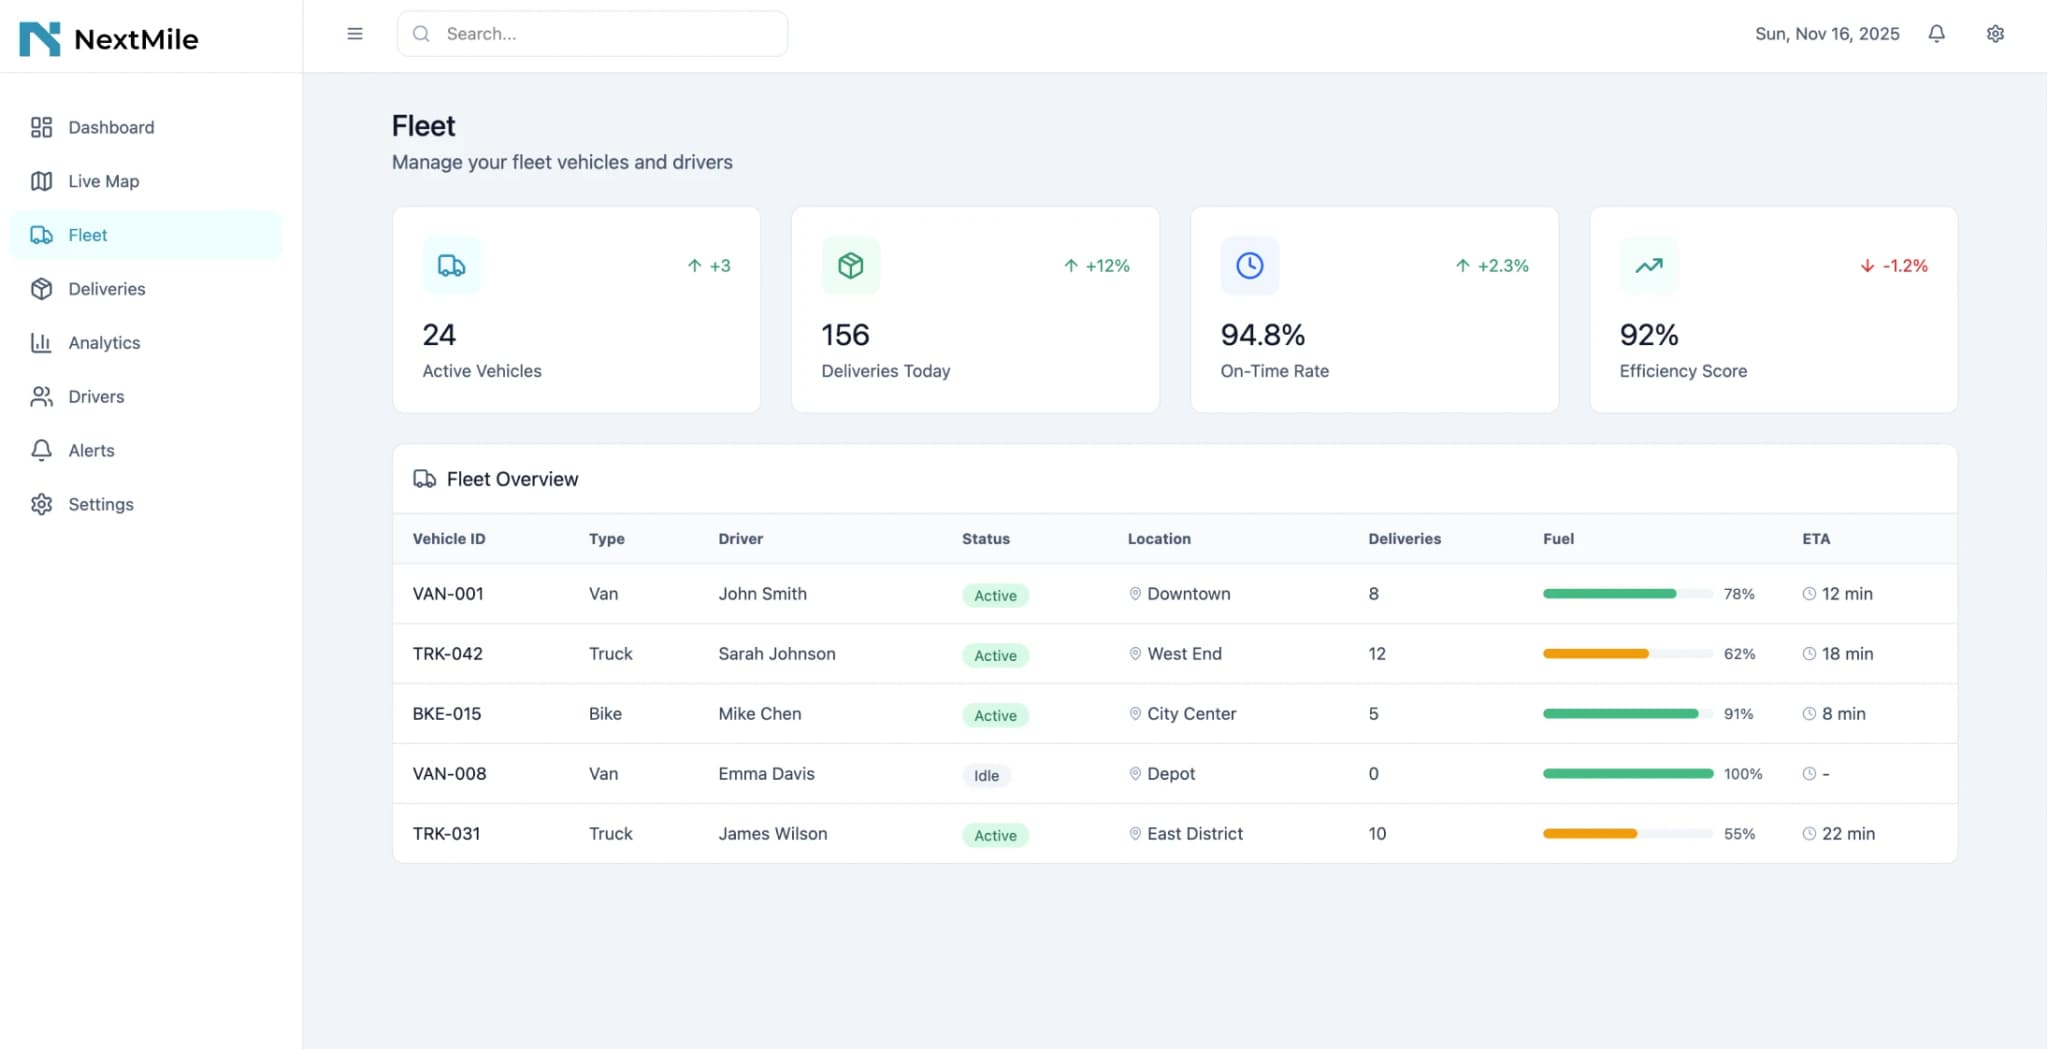The width and height of the screenshot is (2048, 1049).
Task: Open the notifications bell in header
Action: click(x=1936, y=34)
